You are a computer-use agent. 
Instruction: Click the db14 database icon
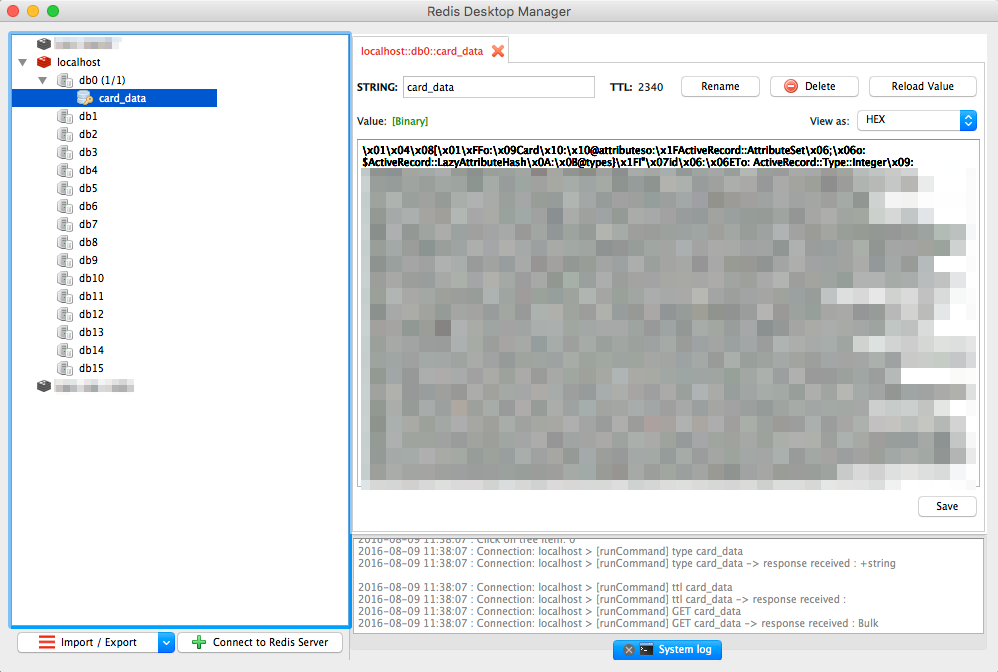click(x=65, y=350)
